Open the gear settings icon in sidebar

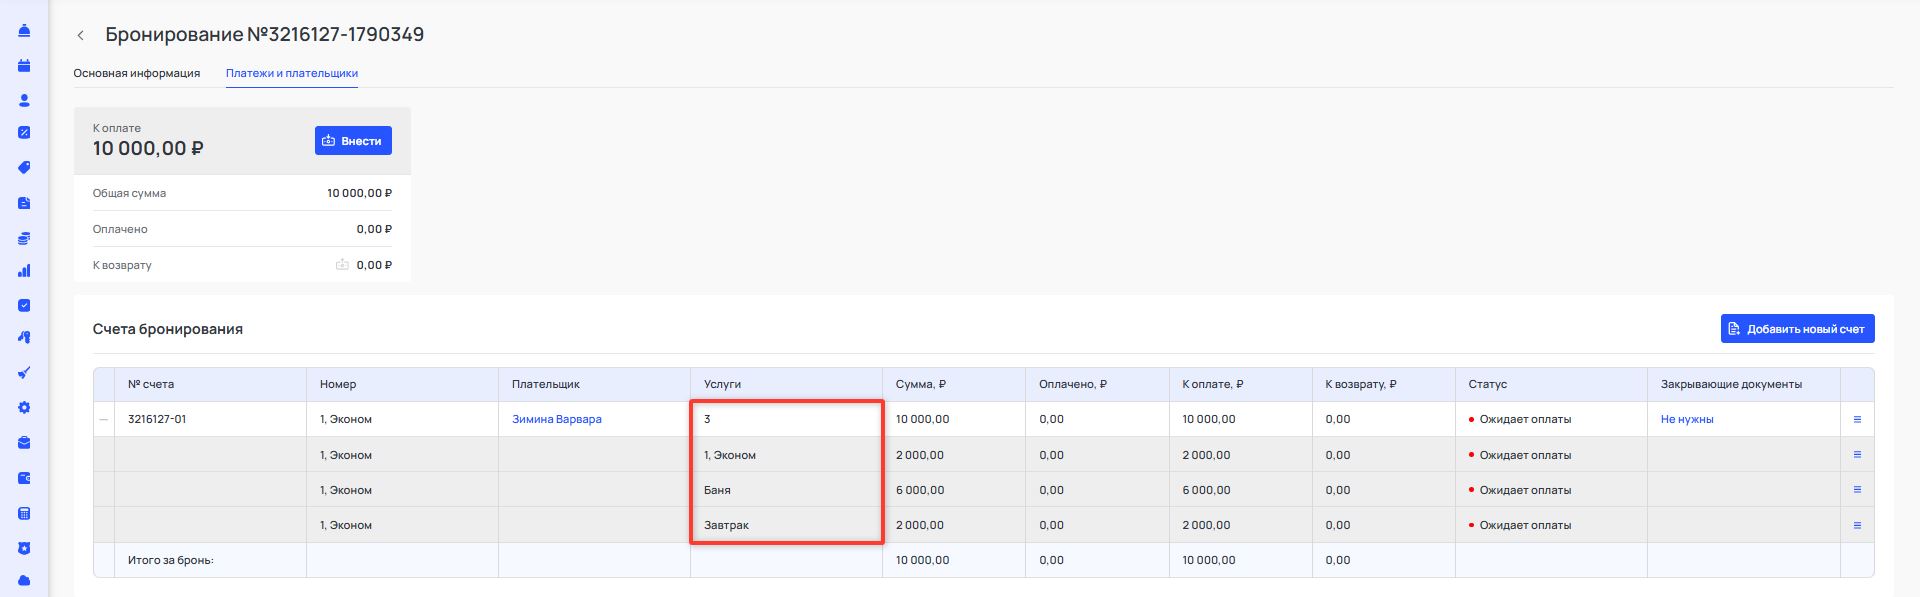pyautogui.click(x=24, y=408)
